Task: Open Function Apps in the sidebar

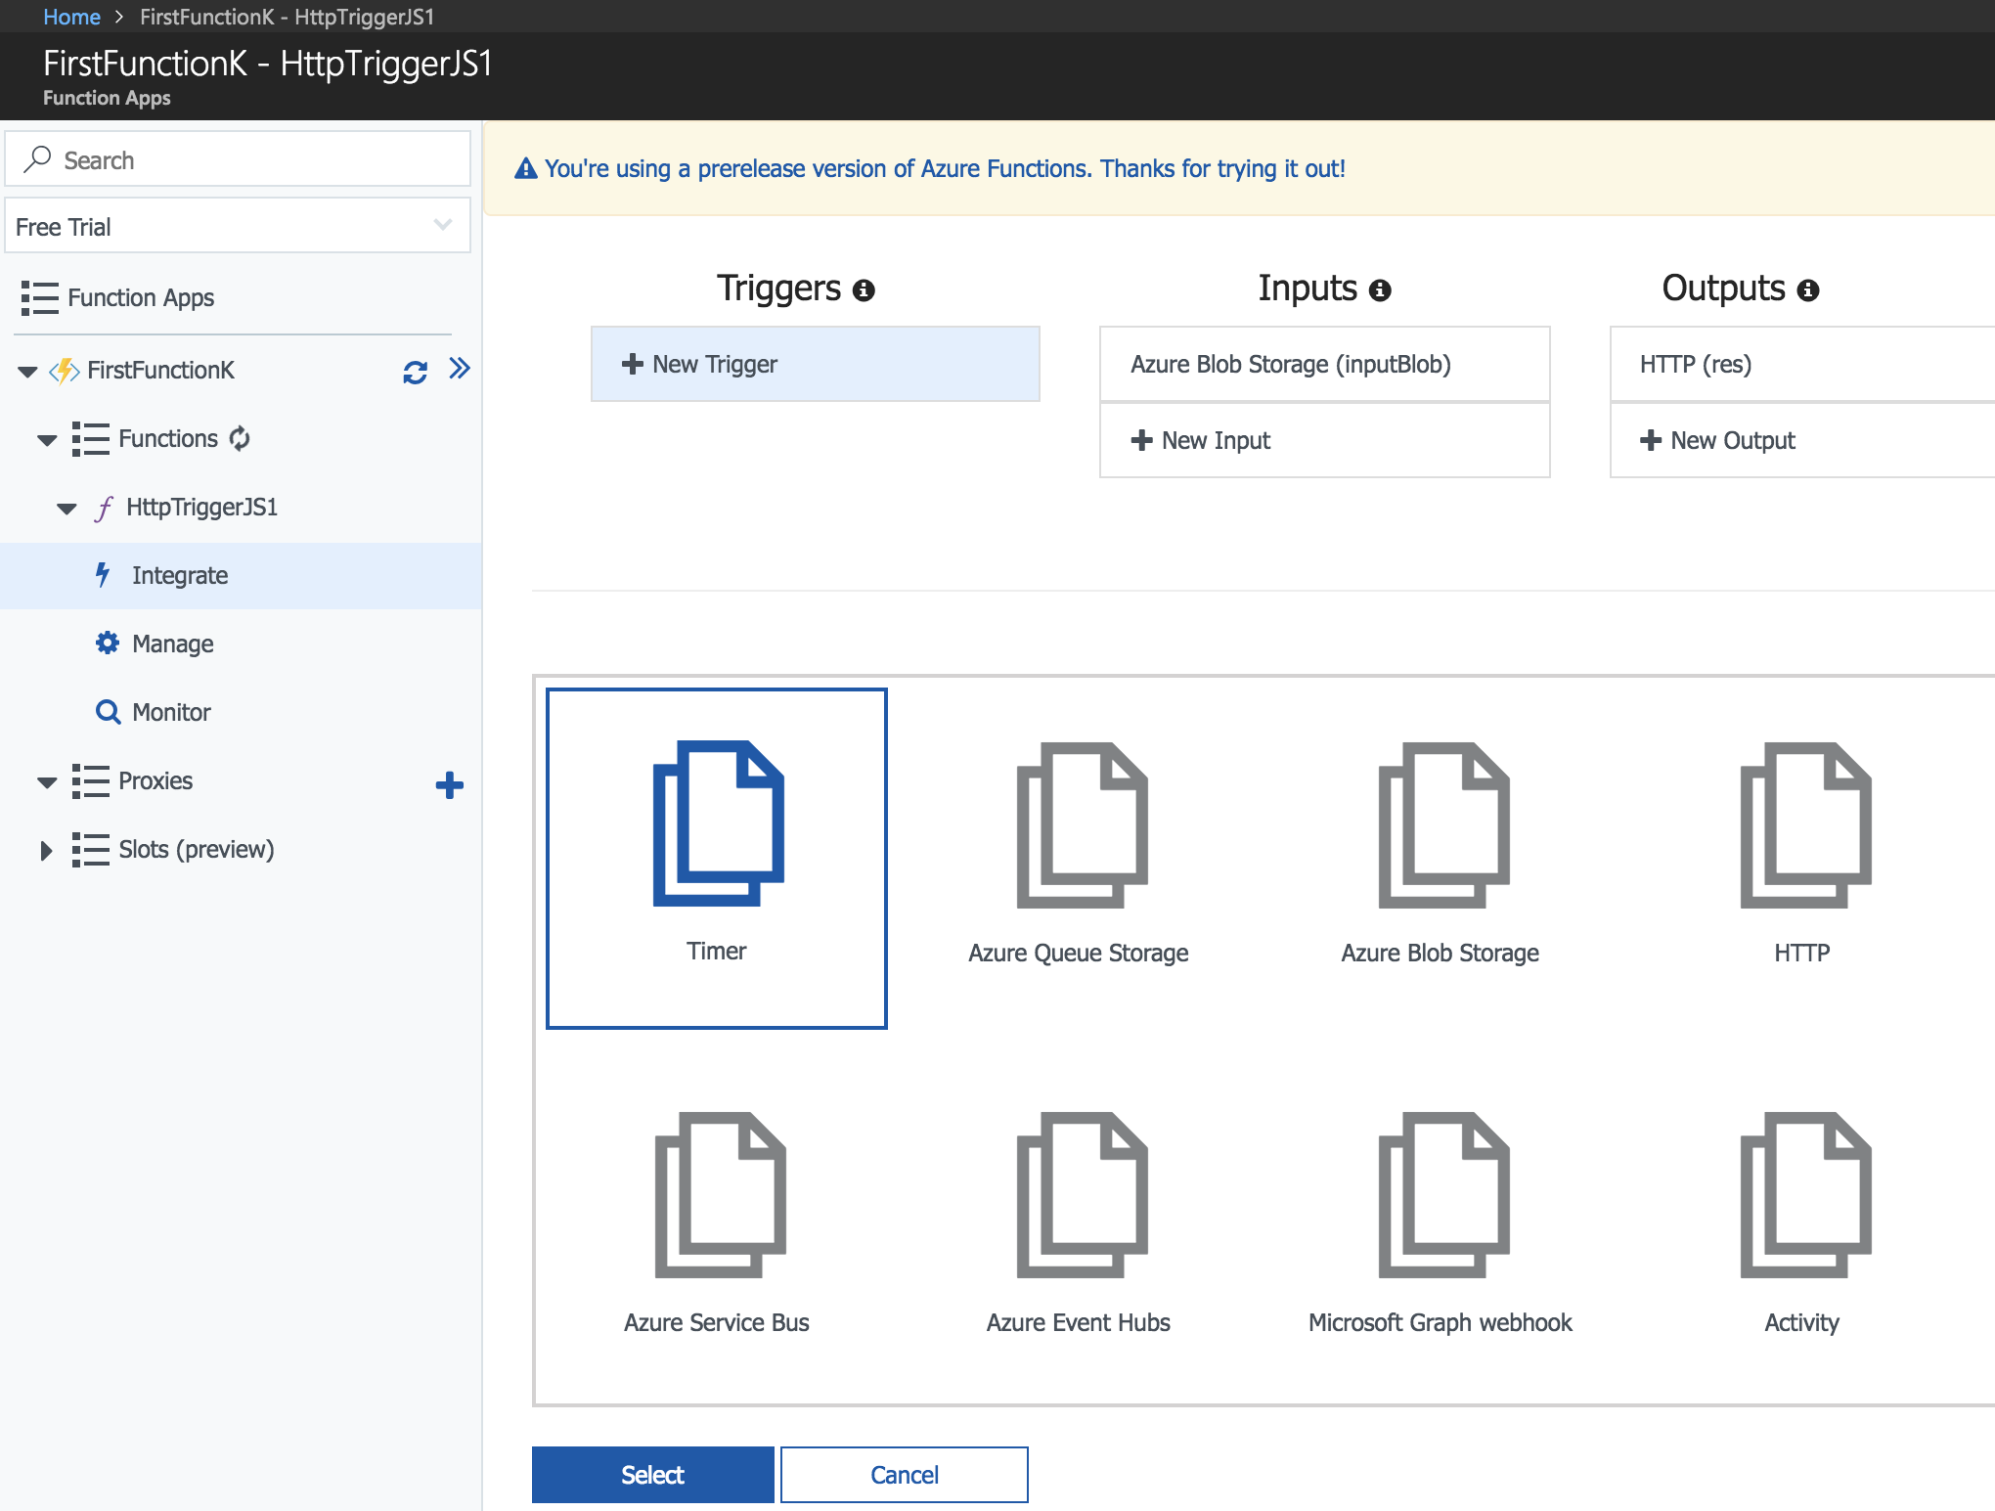Action: [x=141, y=298]
